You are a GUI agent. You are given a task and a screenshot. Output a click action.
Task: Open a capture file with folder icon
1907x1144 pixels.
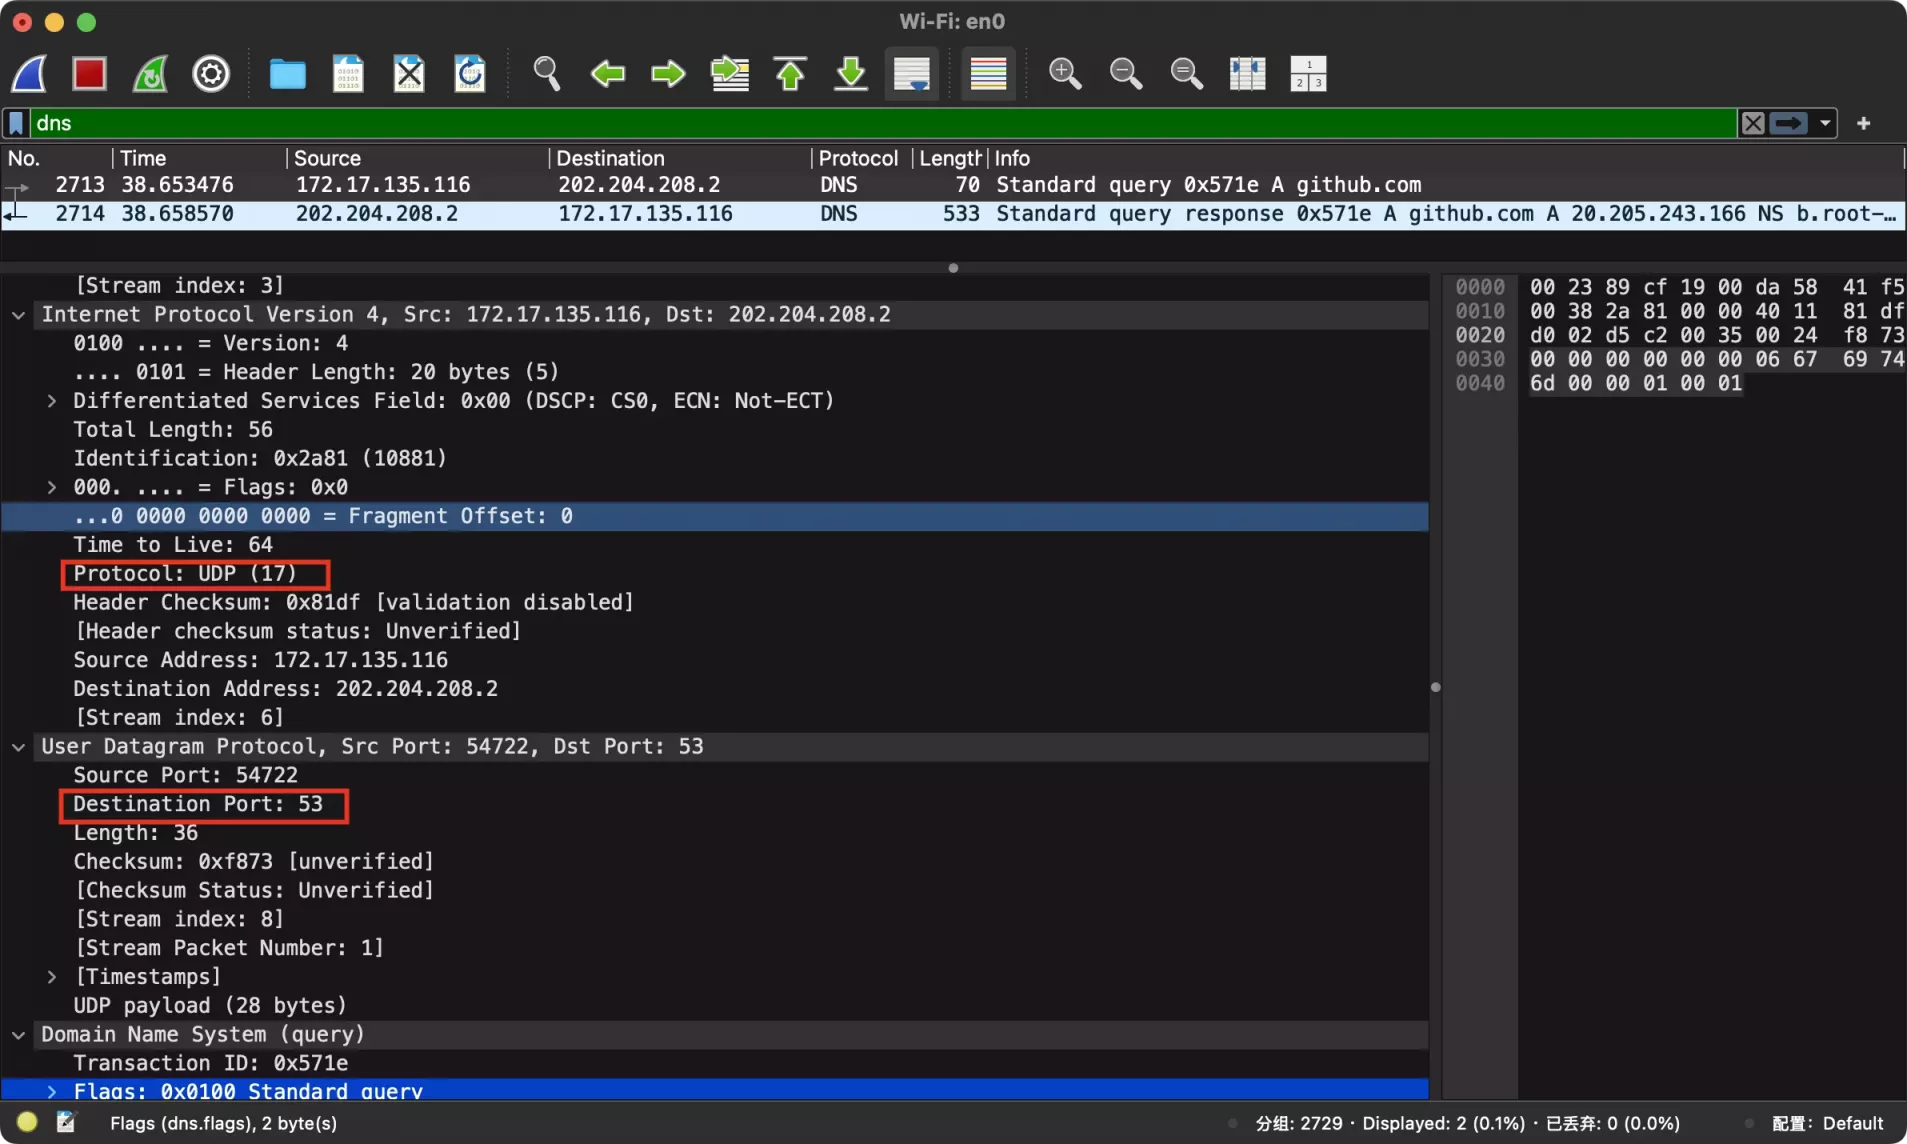(x=288, y=74)
